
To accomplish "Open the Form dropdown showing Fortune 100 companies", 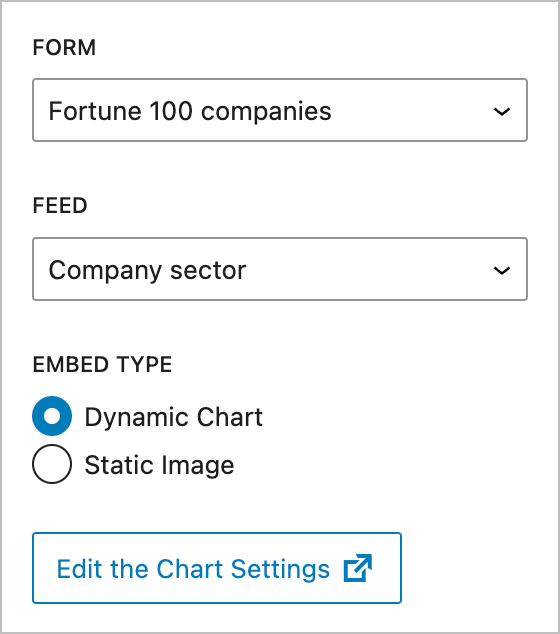I will pos(280,110).
